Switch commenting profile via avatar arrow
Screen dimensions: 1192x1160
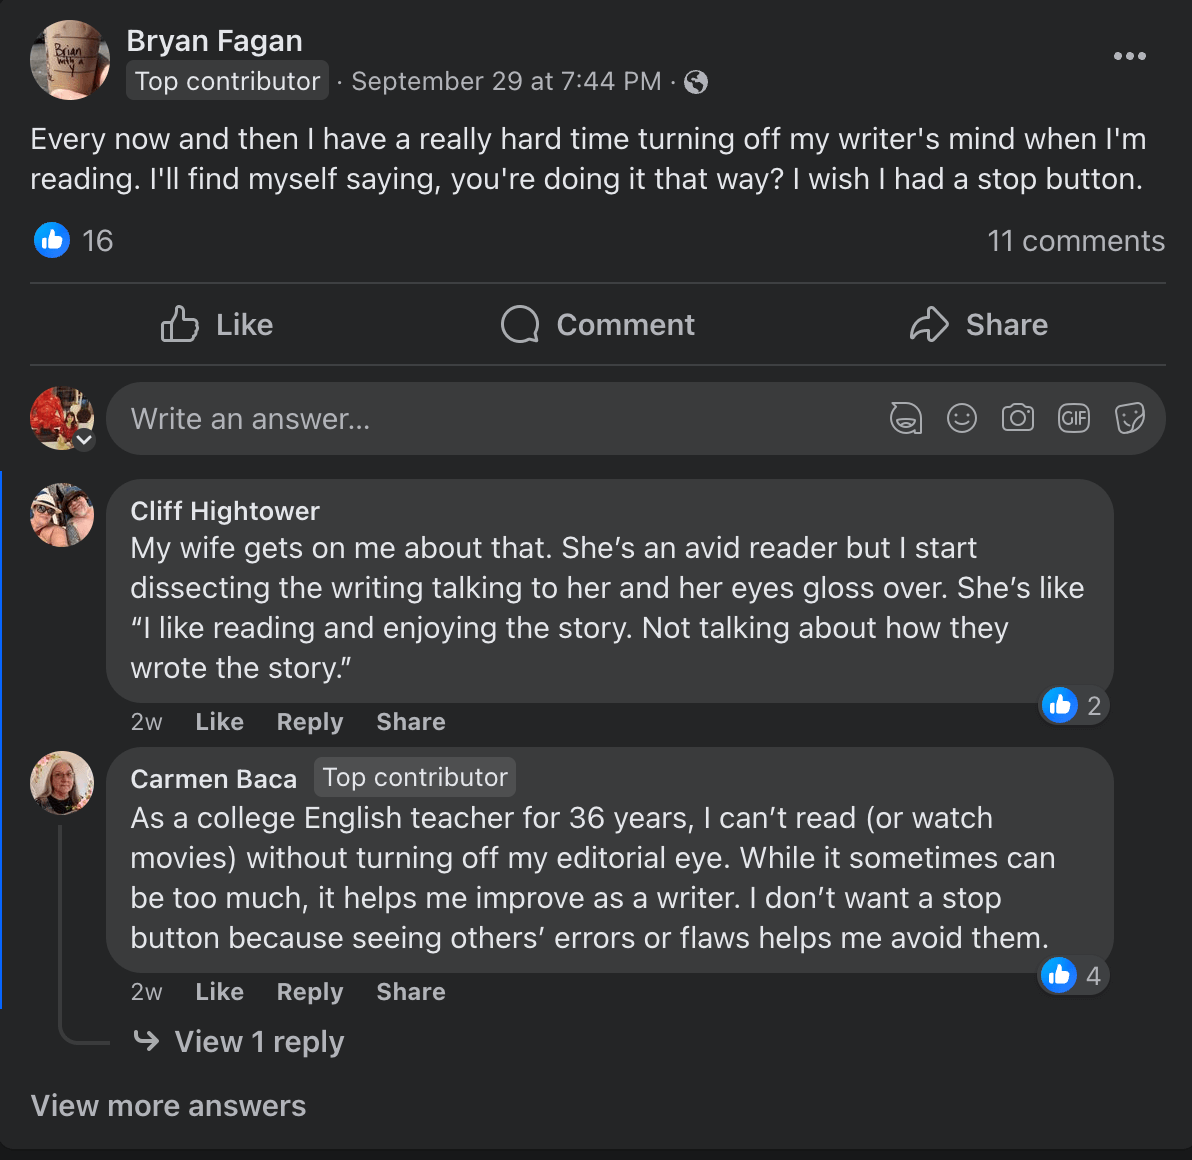[x=85, y=440]
